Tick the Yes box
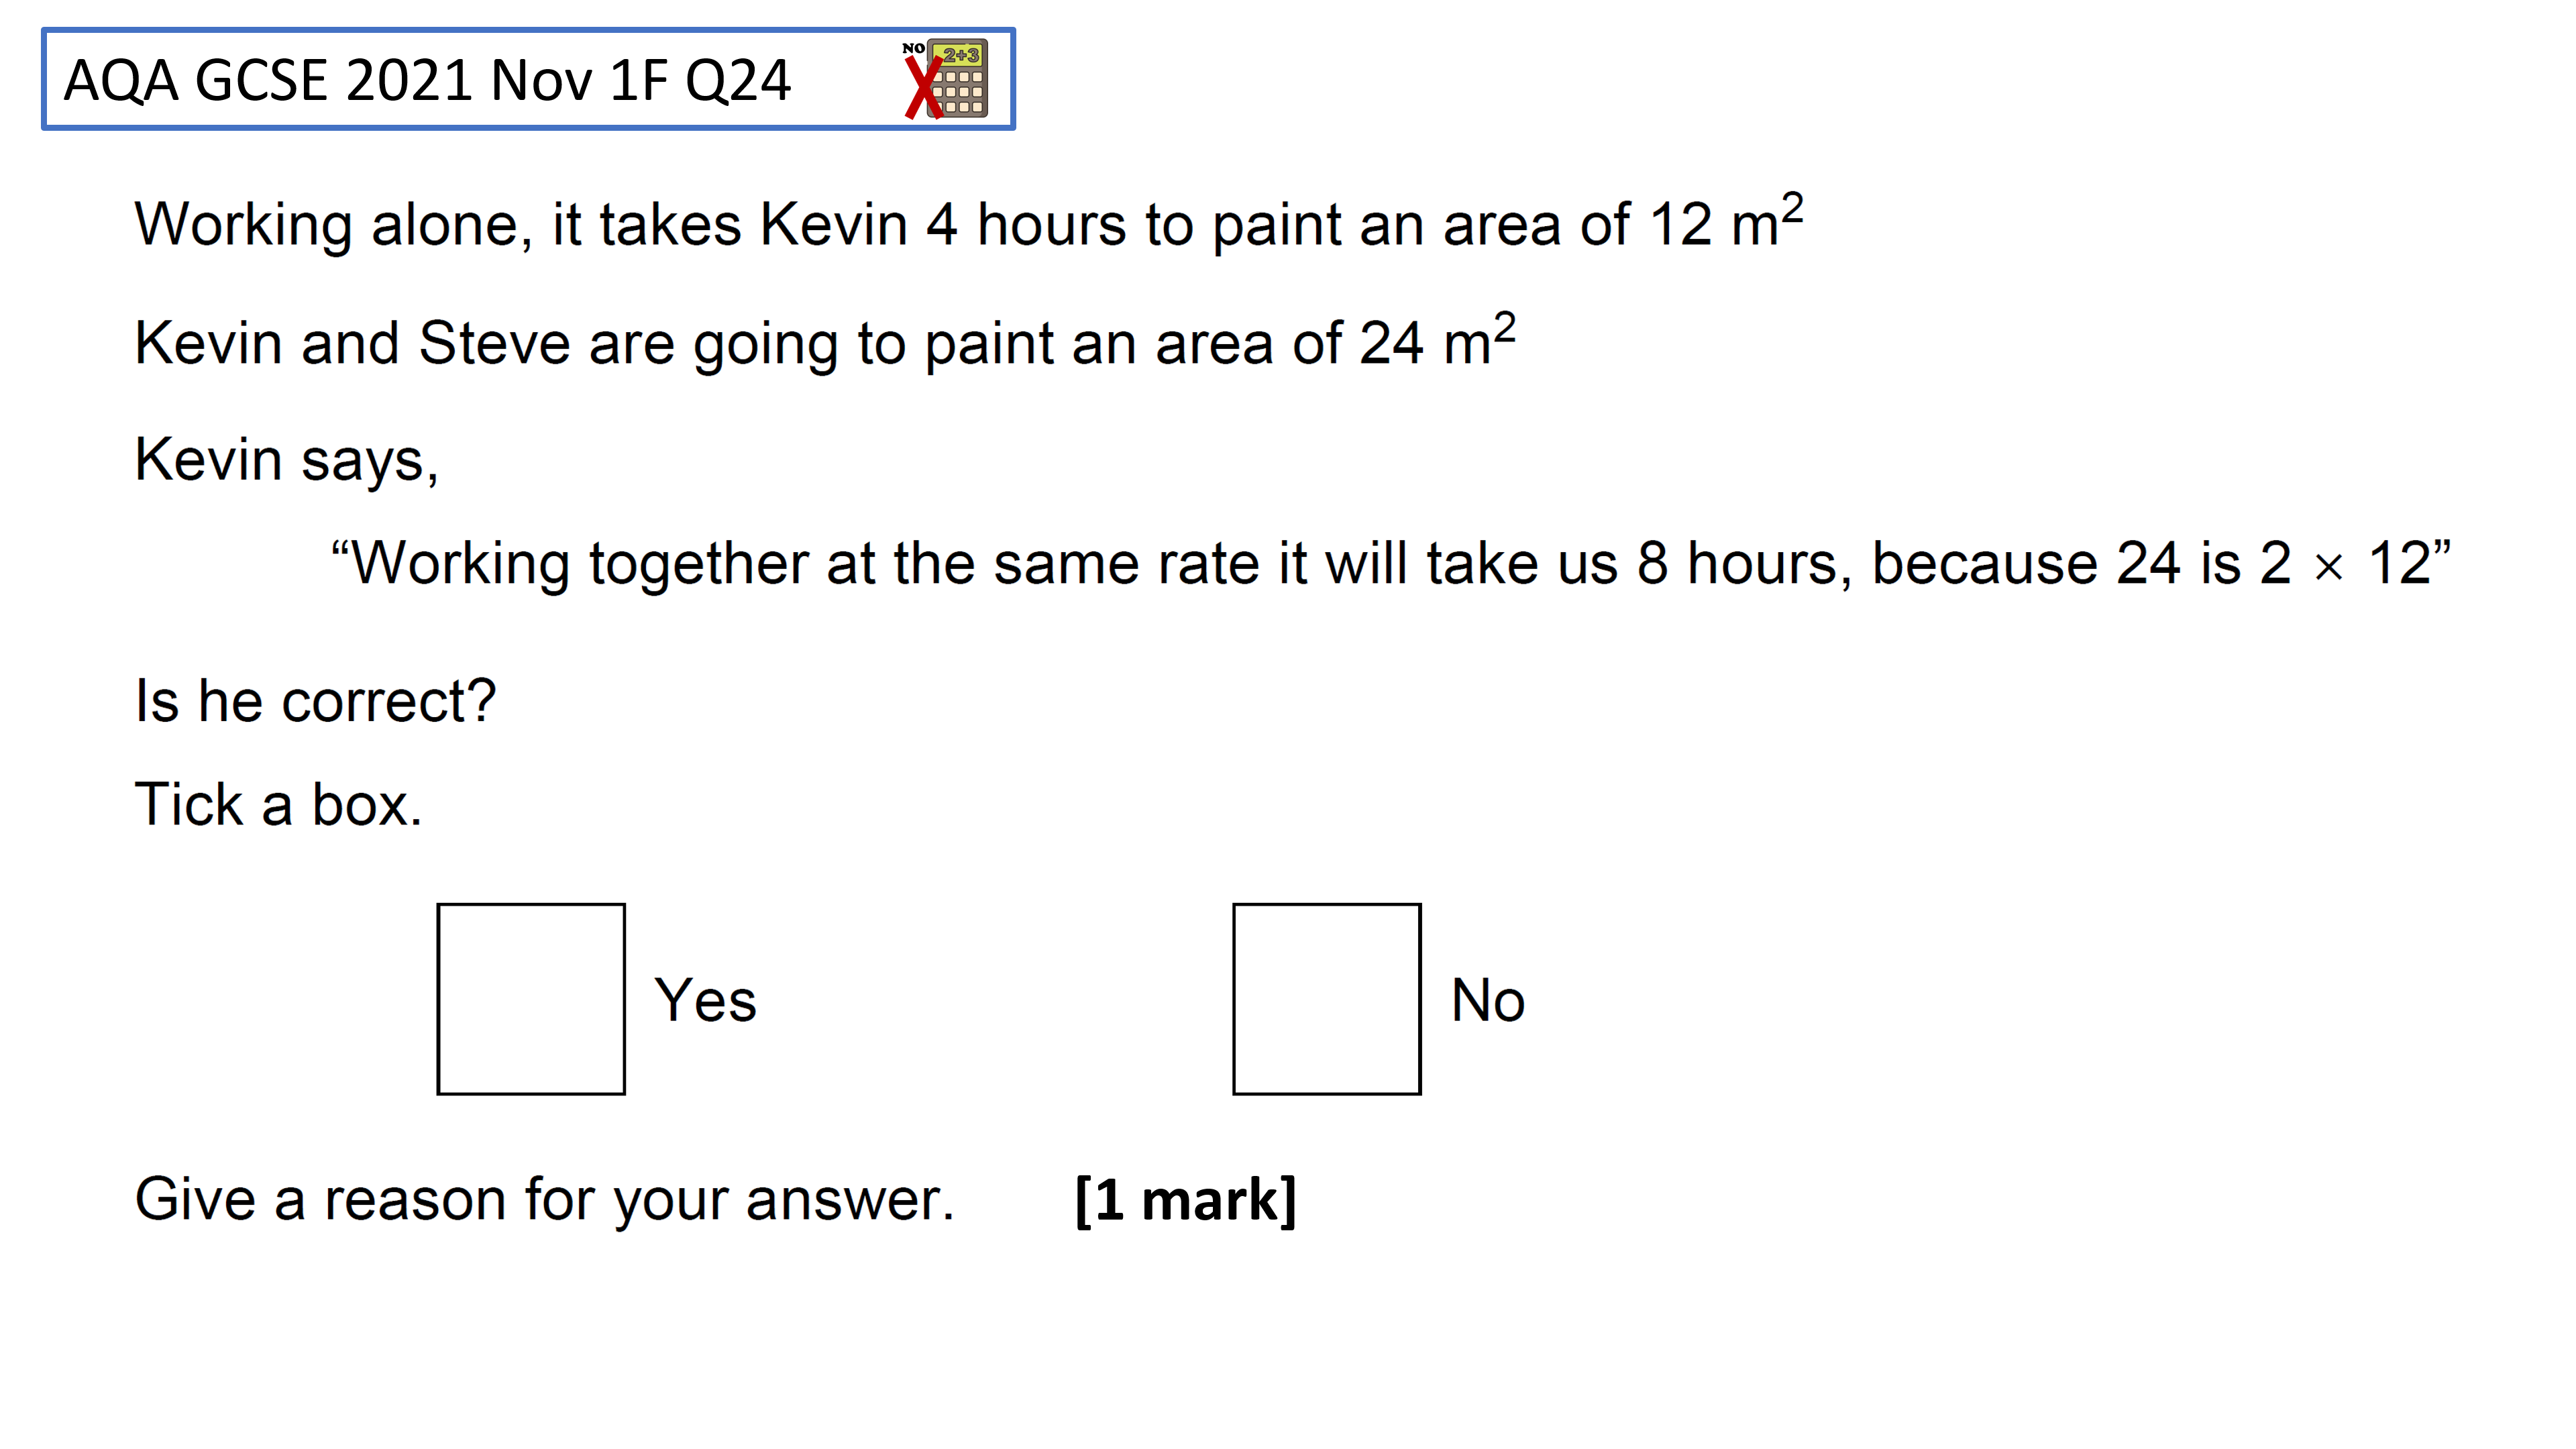 coord(531,999)
